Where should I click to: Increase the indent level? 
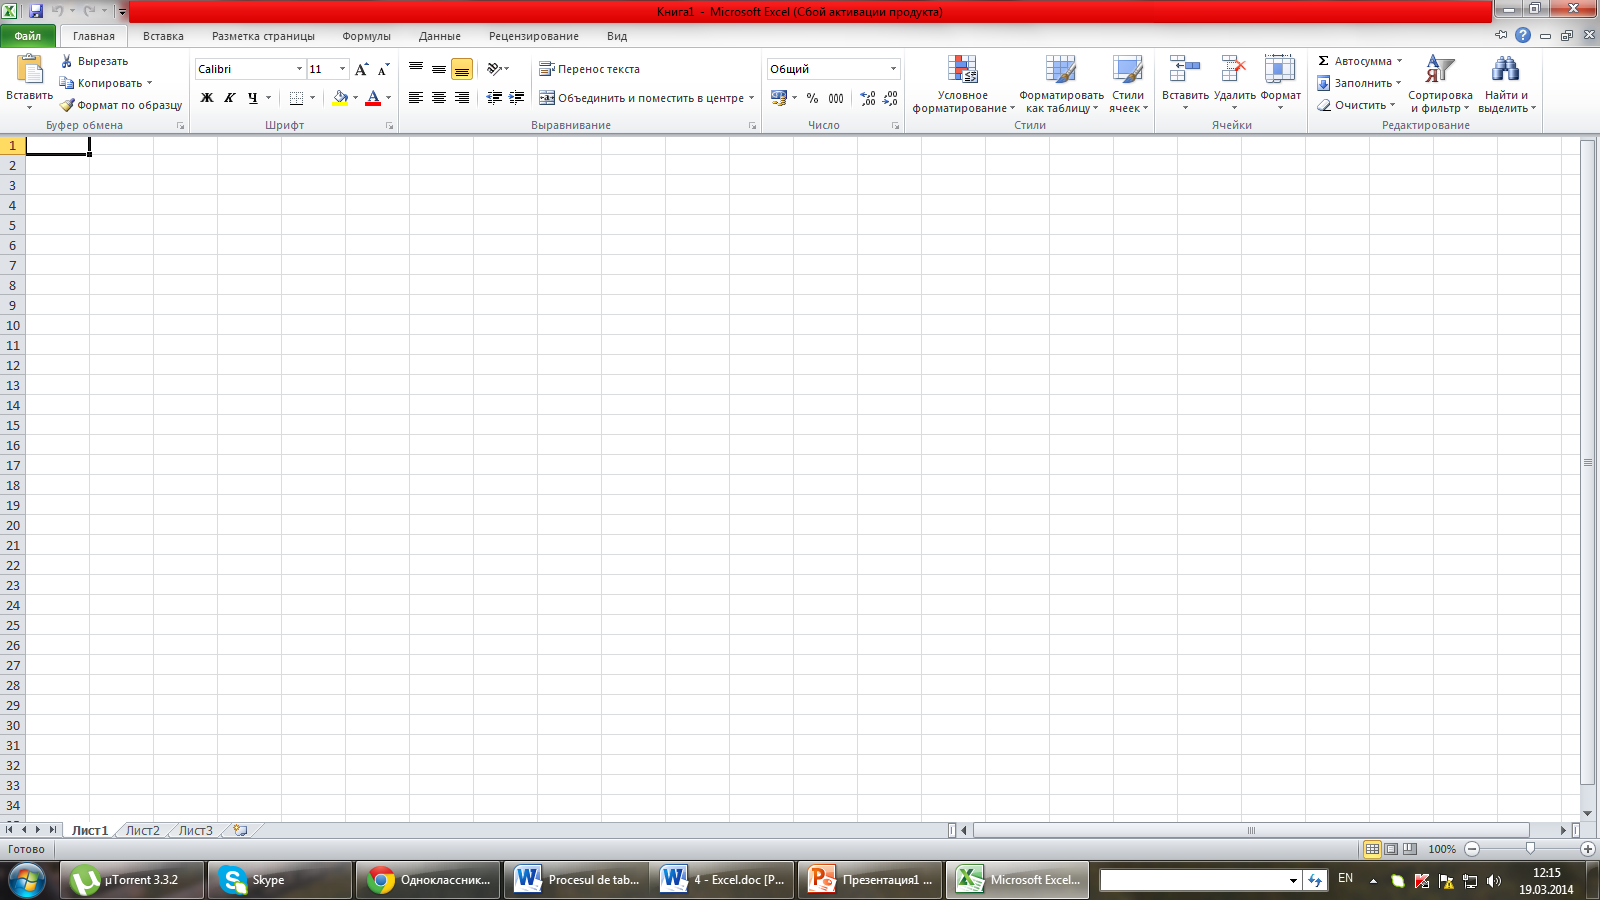click(517, 98)
